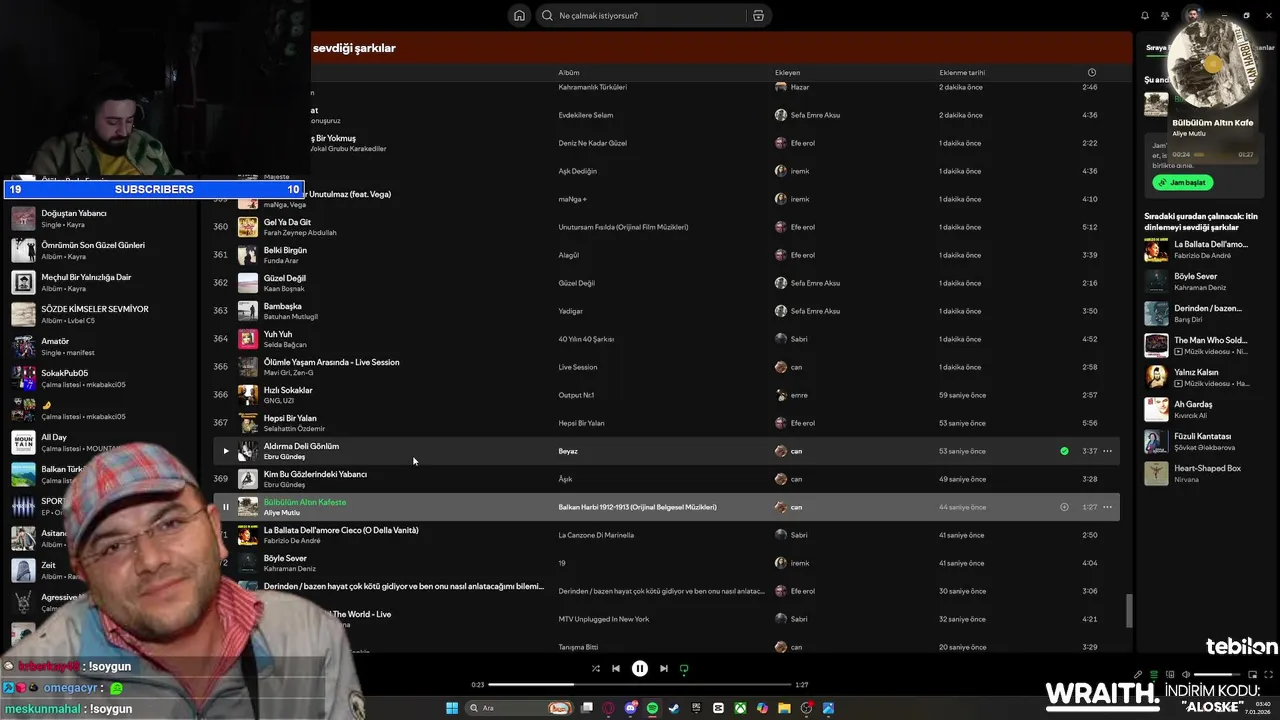The width and height of the screenshot is (1280, 720).
Task: Open Steam from the taskbar
Action: click(x=674, y=708)
